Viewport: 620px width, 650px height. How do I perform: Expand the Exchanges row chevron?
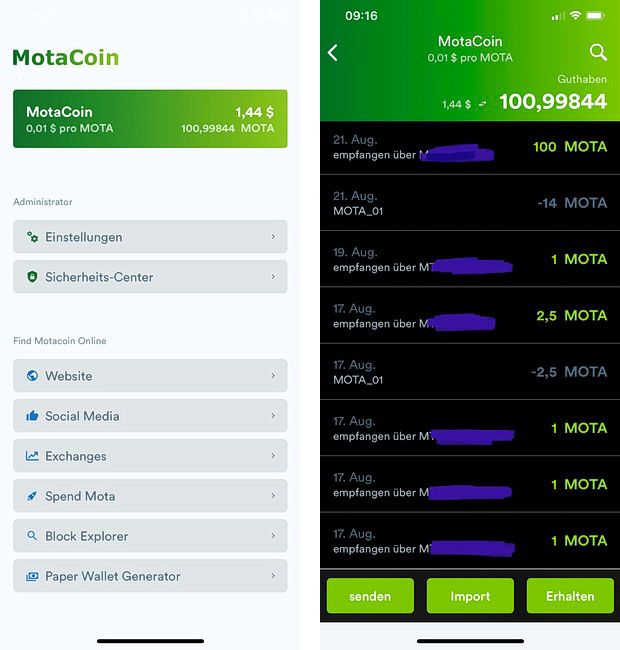[273, 456]
